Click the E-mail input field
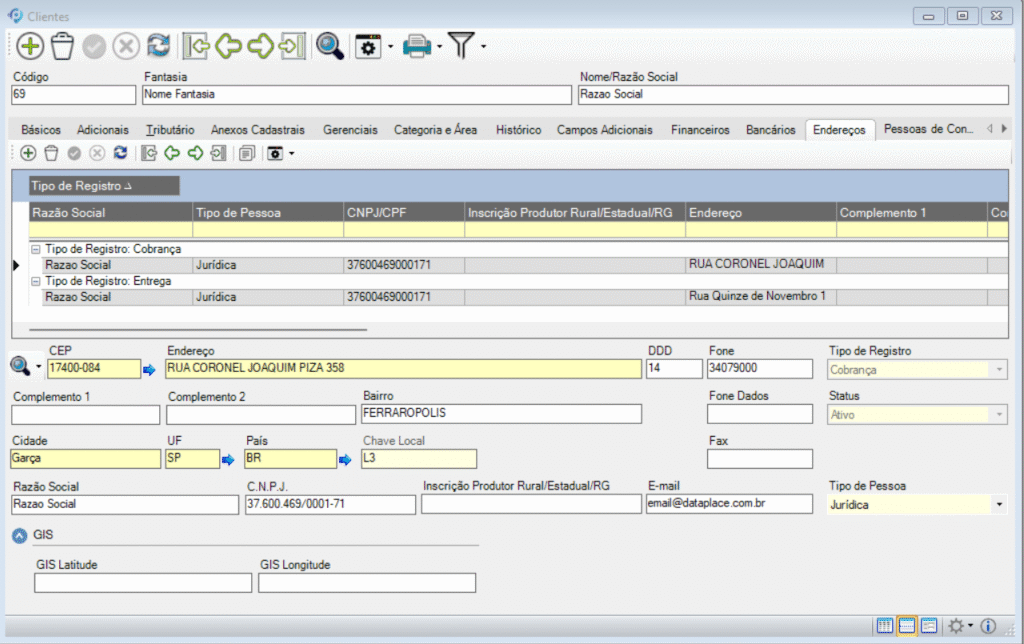Image resolution: width=1024 pixels, height=644 pixels. click(x=728, y=504)
